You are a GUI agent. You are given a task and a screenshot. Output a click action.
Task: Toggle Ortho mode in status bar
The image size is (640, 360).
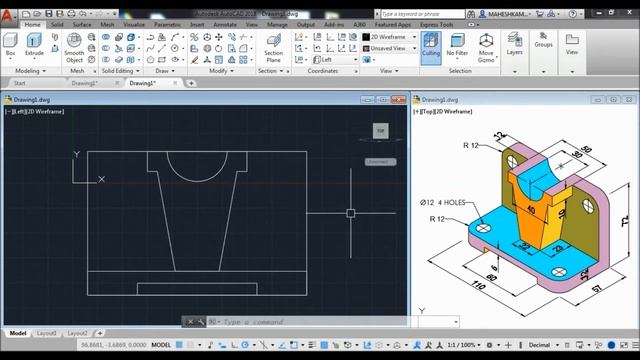point(234,345)
